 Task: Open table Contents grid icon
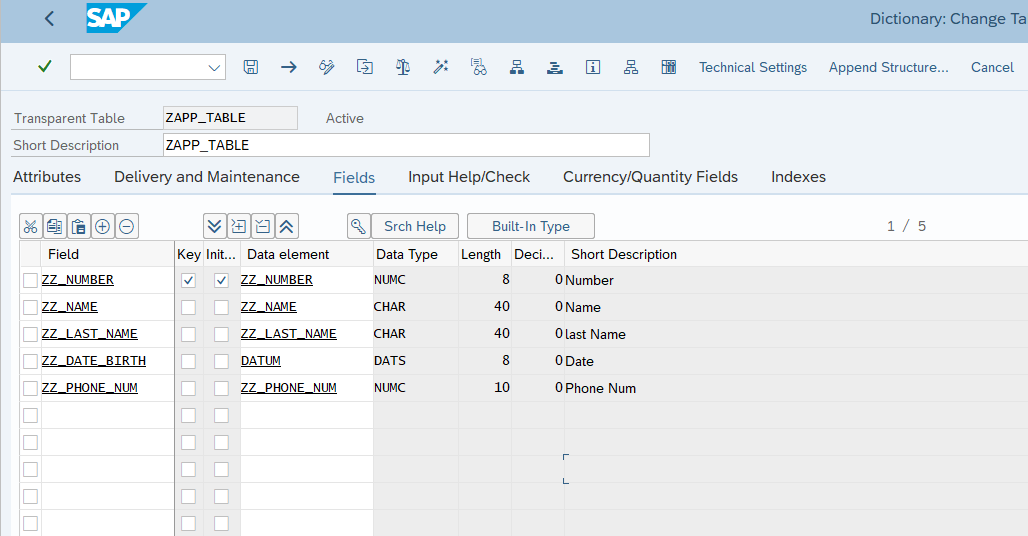click(x=669, y=67)
